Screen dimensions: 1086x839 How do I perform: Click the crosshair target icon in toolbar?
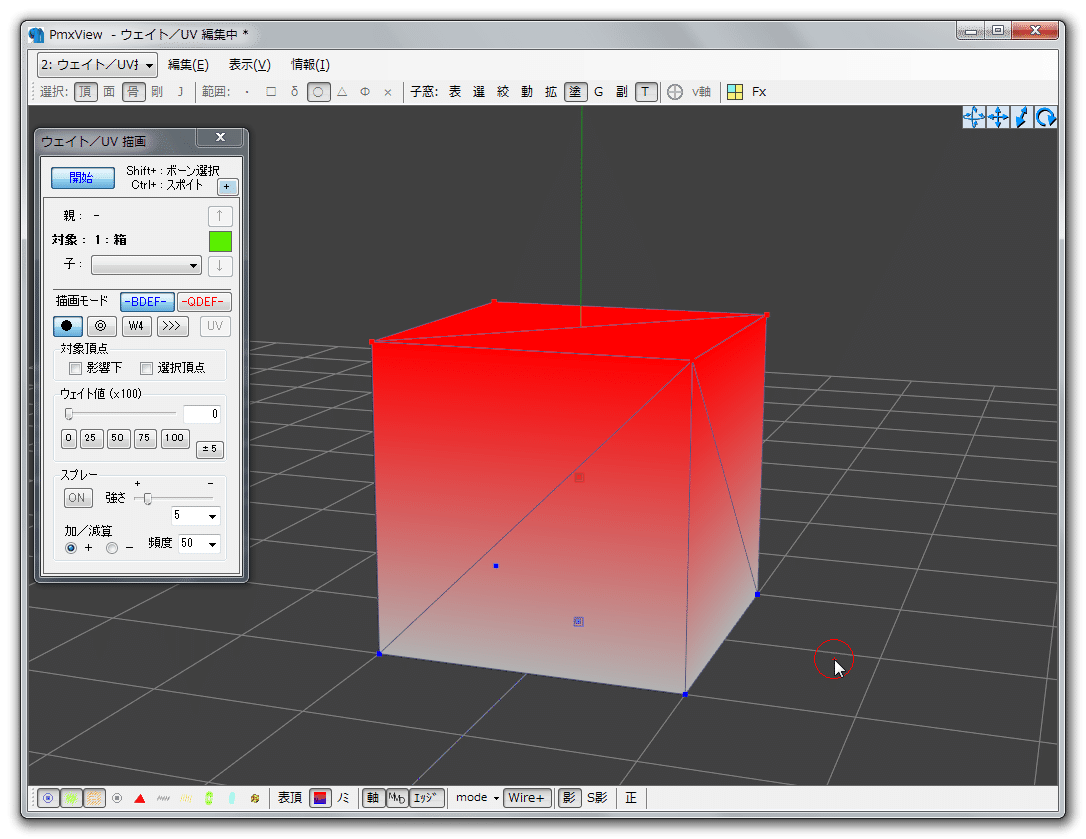click(x=675, y=91)
